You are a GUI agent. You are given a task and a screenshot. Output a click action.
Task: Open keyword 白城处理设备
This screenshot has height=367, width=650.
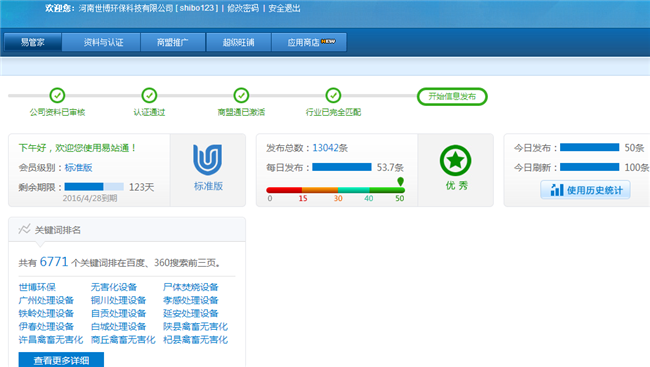click(119, 327)
